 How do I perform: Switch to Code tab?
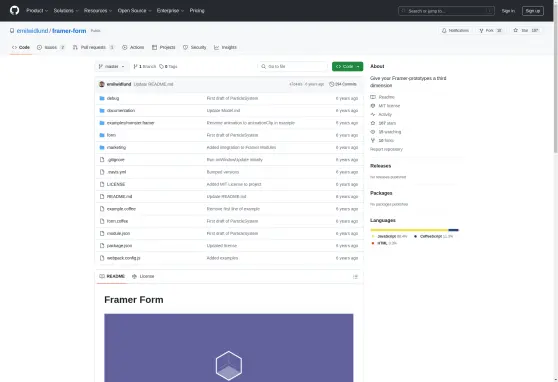point(21,47)
